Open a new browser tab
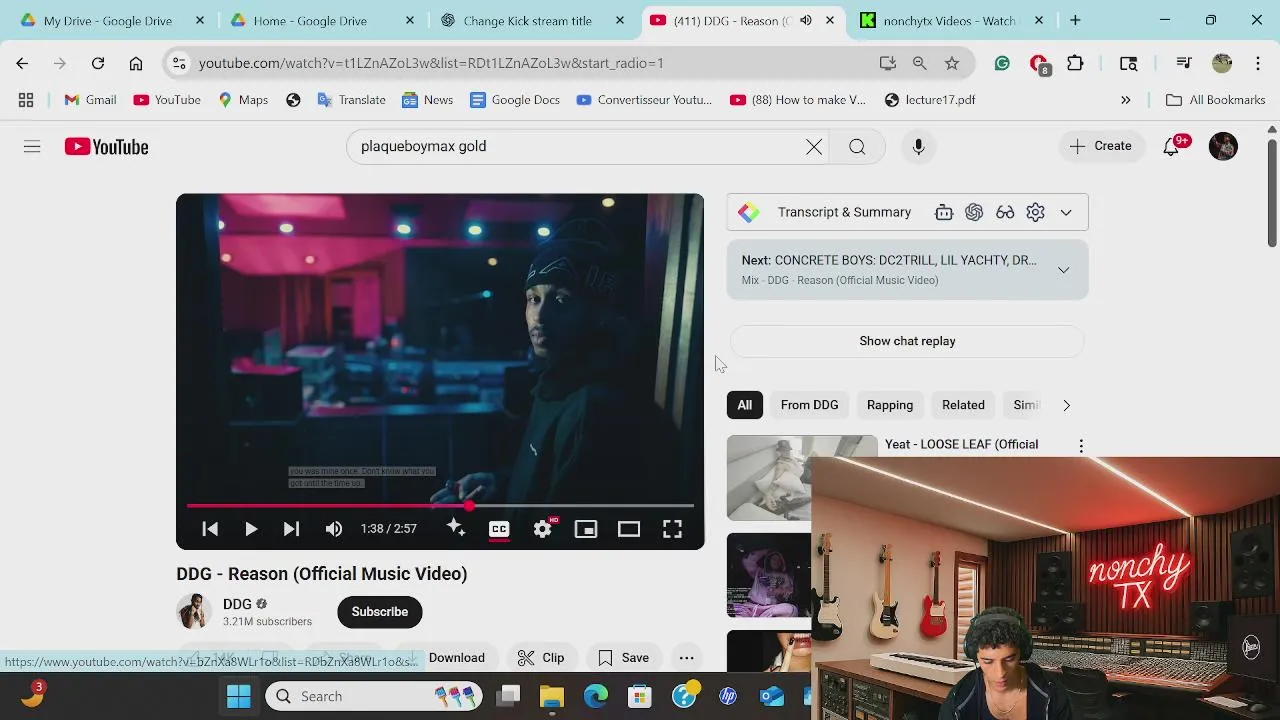 point(1075,20)
